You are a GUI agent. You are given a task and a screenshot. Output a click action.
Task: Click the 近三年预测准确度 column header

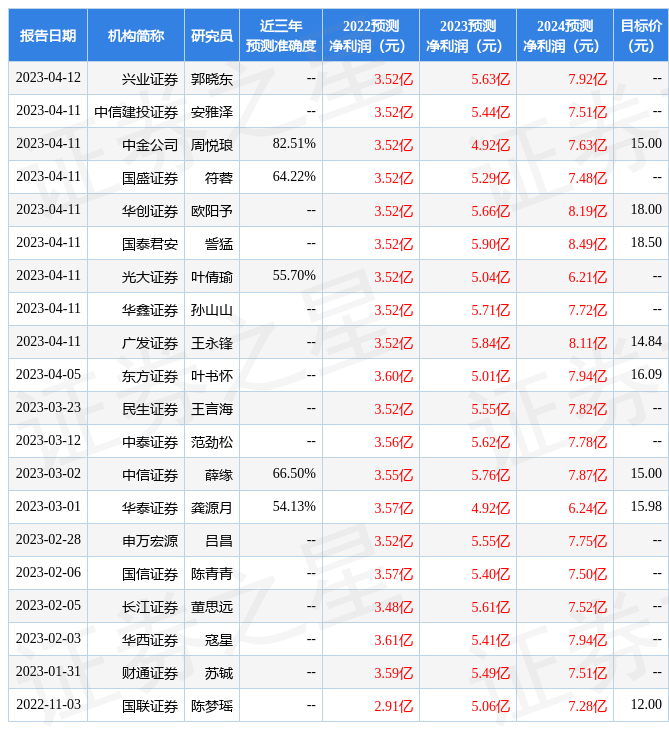(x=281, y=35)
